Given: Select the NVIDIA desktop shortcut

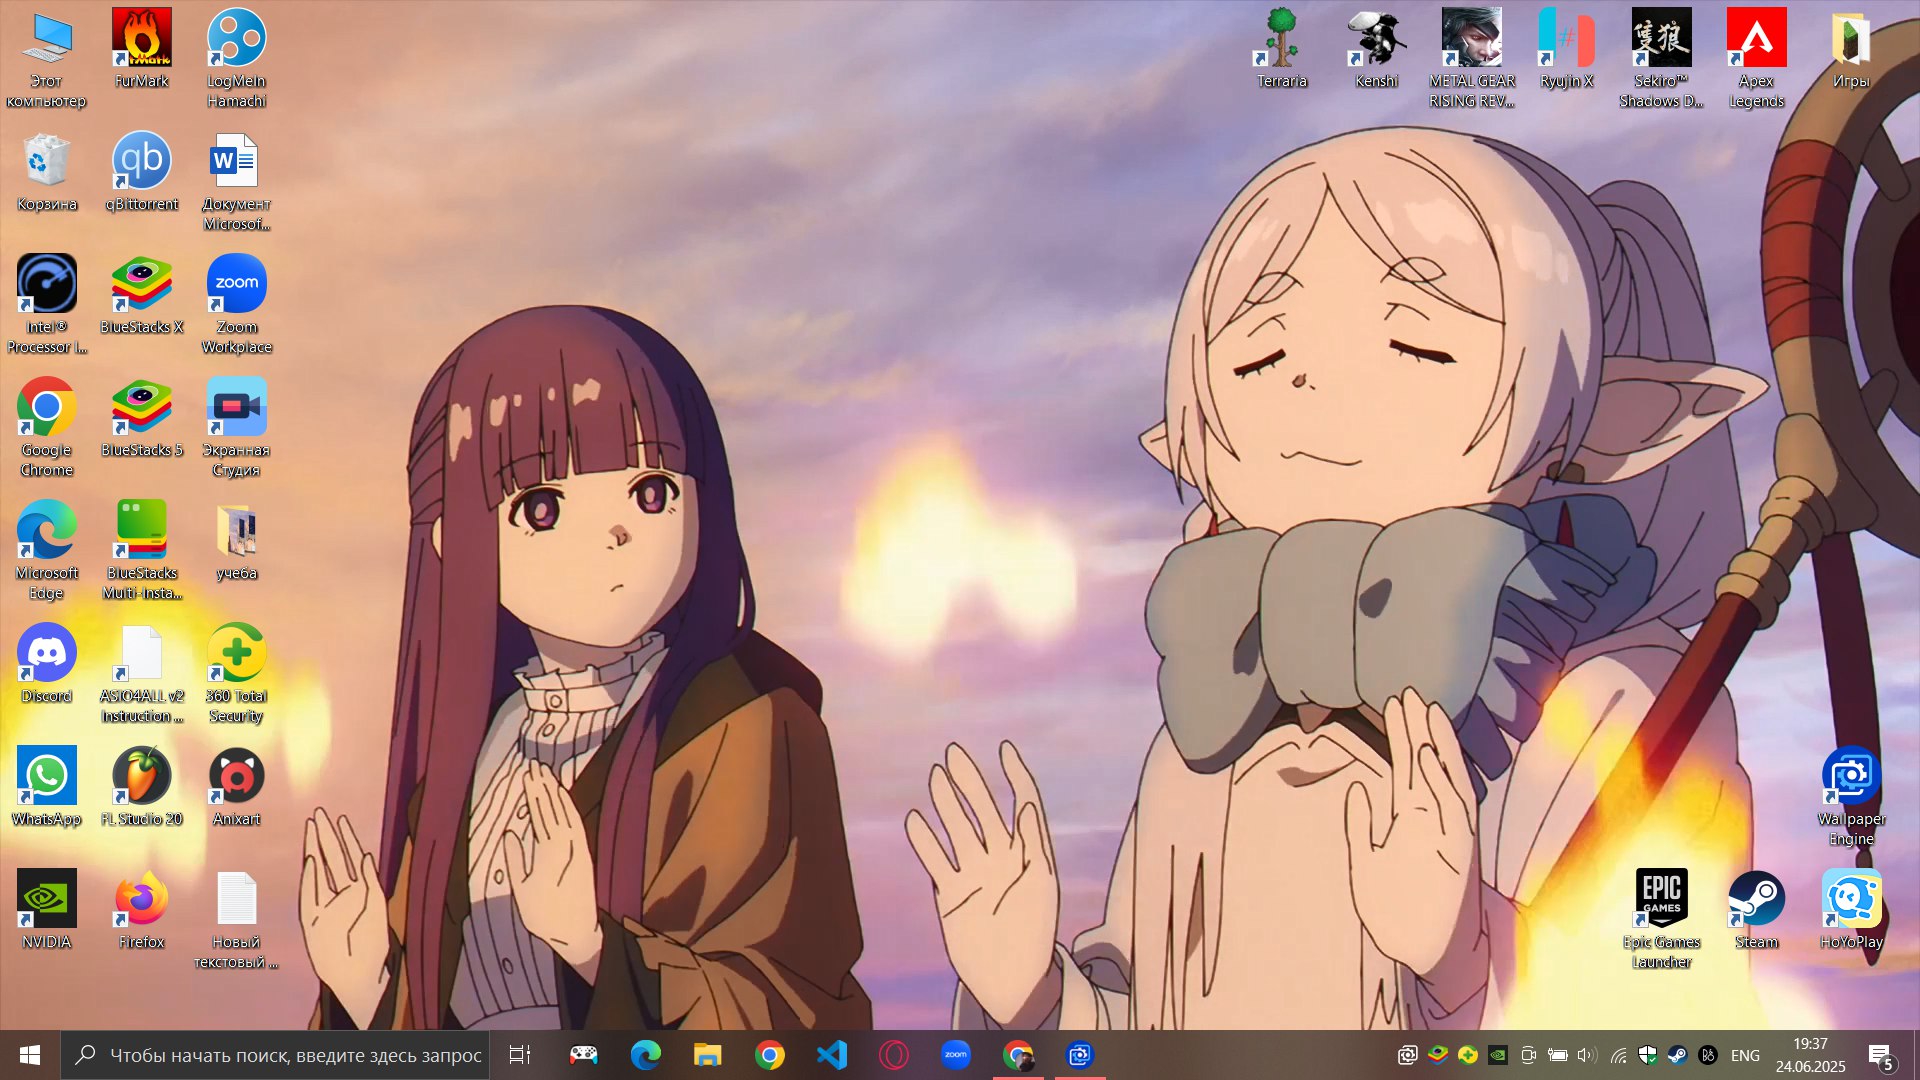Looking at the screenshot, I should (x=46, y=911).
